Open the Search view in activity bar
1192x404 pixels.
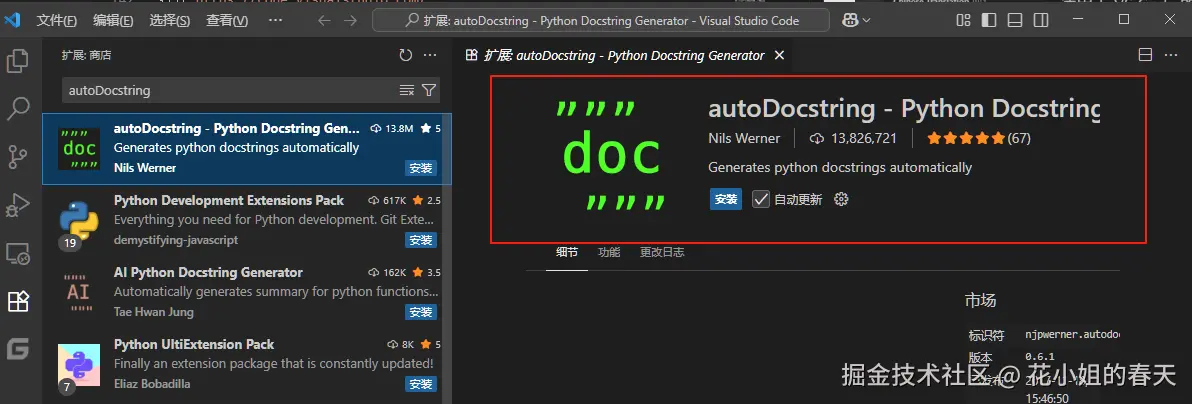point(17,109)
